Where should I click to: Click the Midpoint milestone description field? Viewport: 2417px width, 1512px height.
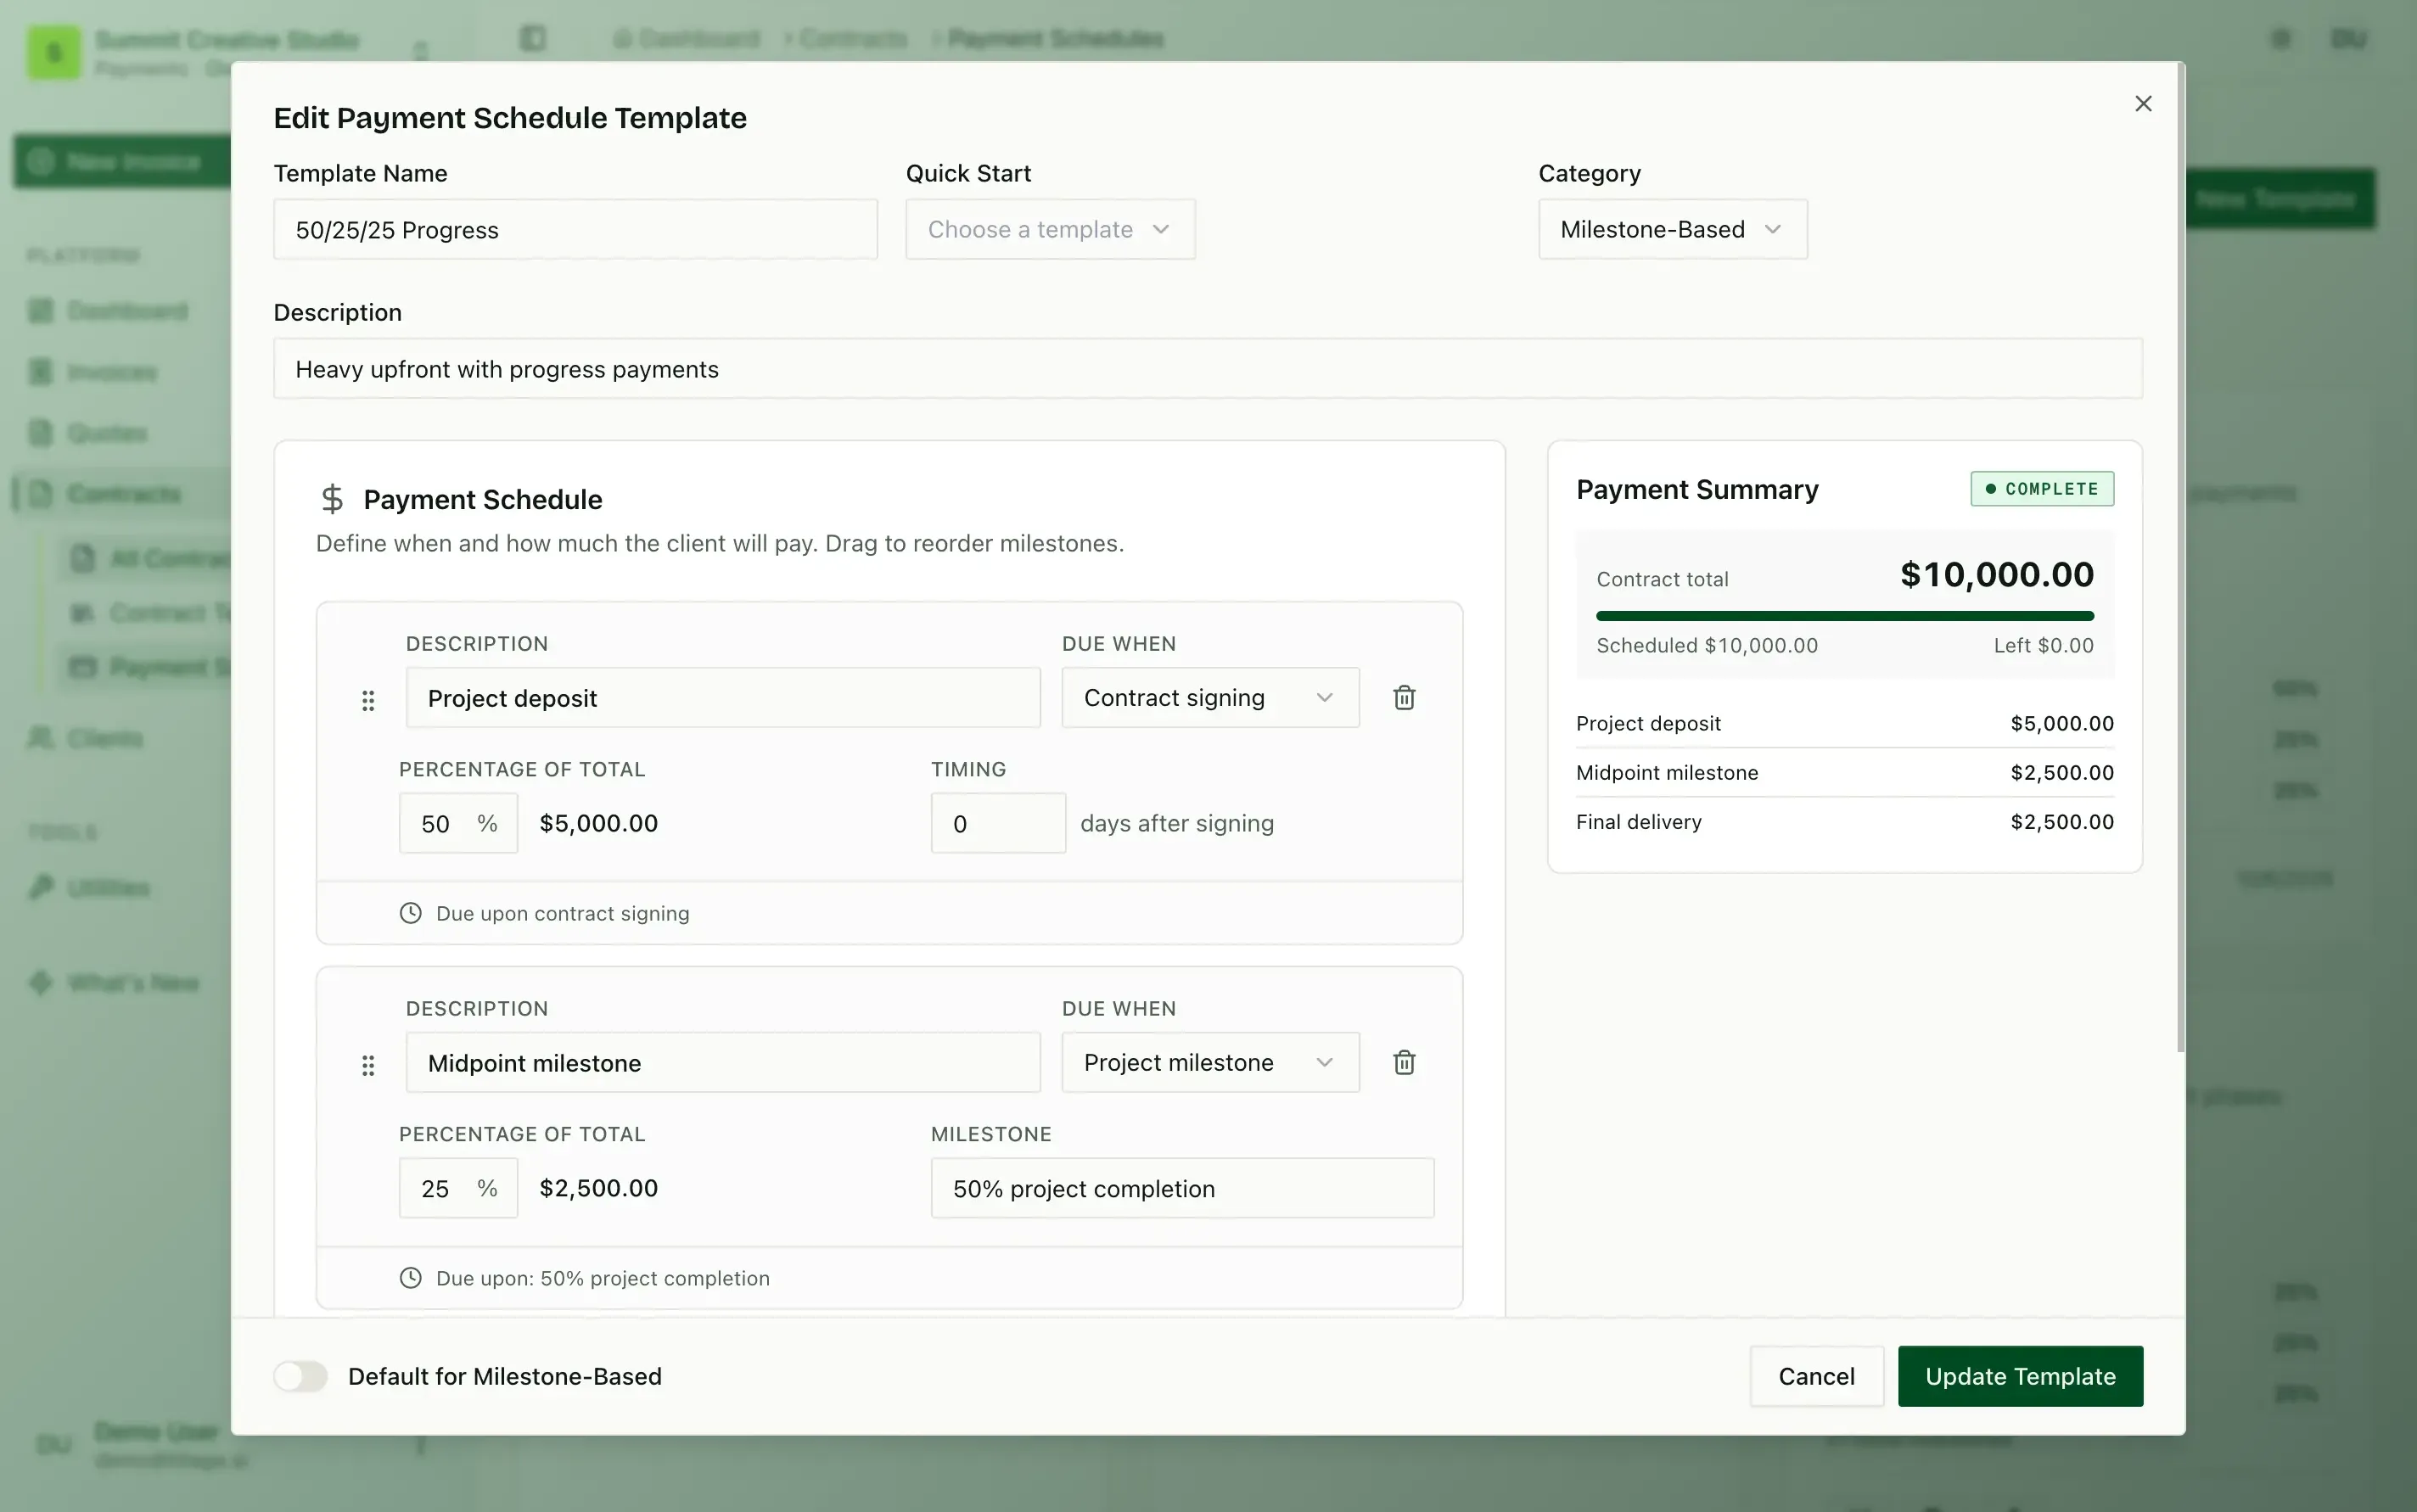(723, 1062)
